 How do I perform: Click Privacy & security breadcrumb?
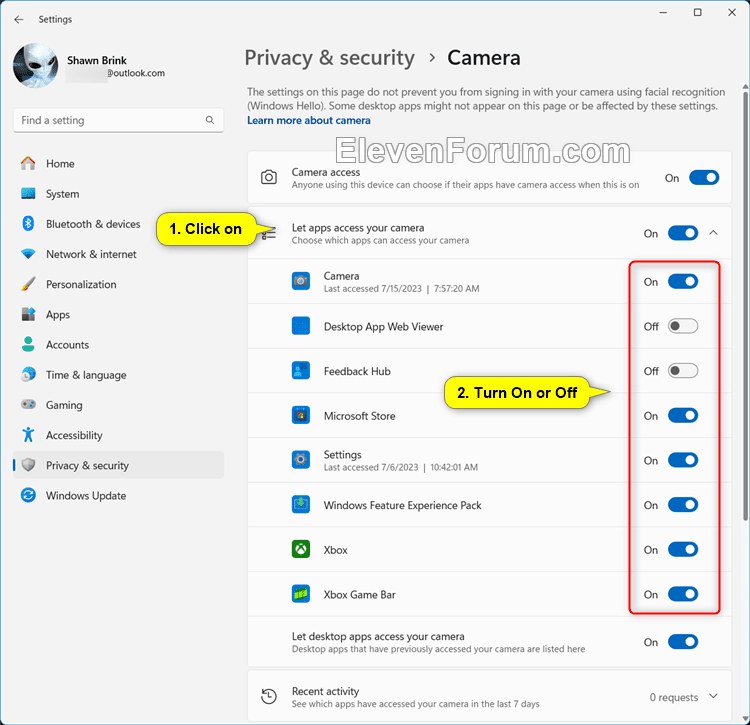point(330,58)
